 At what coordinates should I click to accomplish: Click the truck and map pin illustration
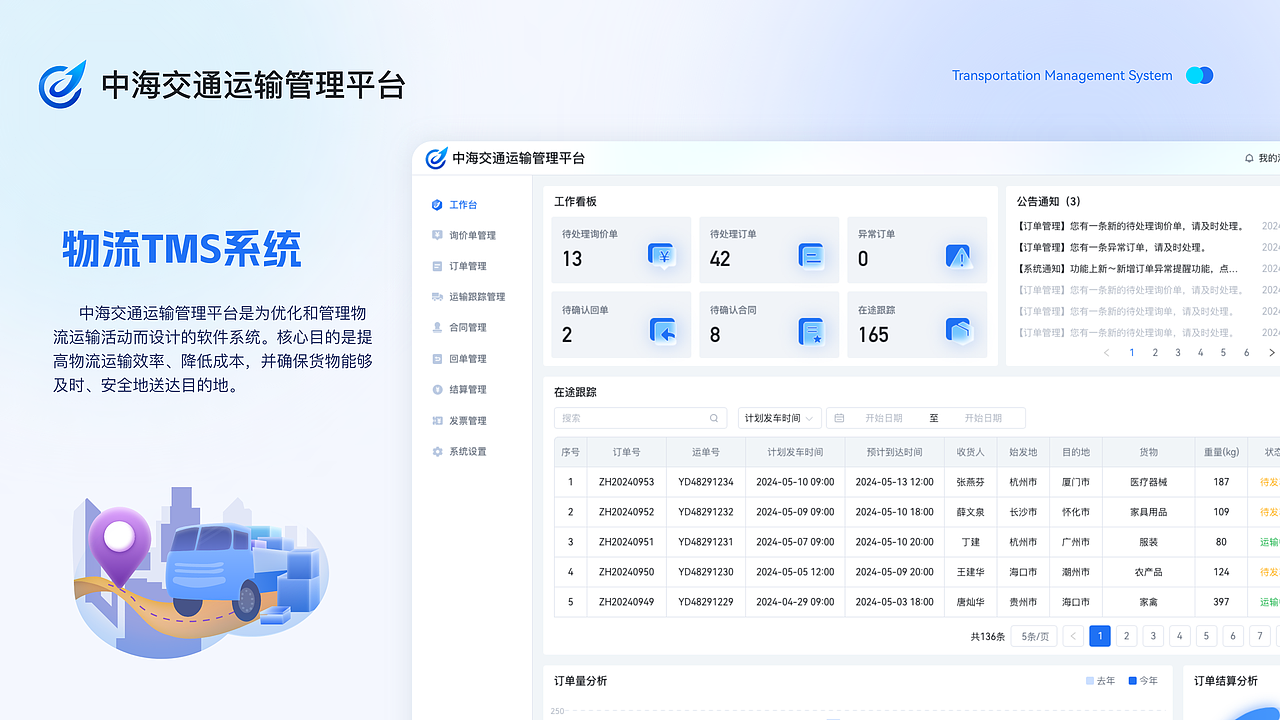(200, 572)
